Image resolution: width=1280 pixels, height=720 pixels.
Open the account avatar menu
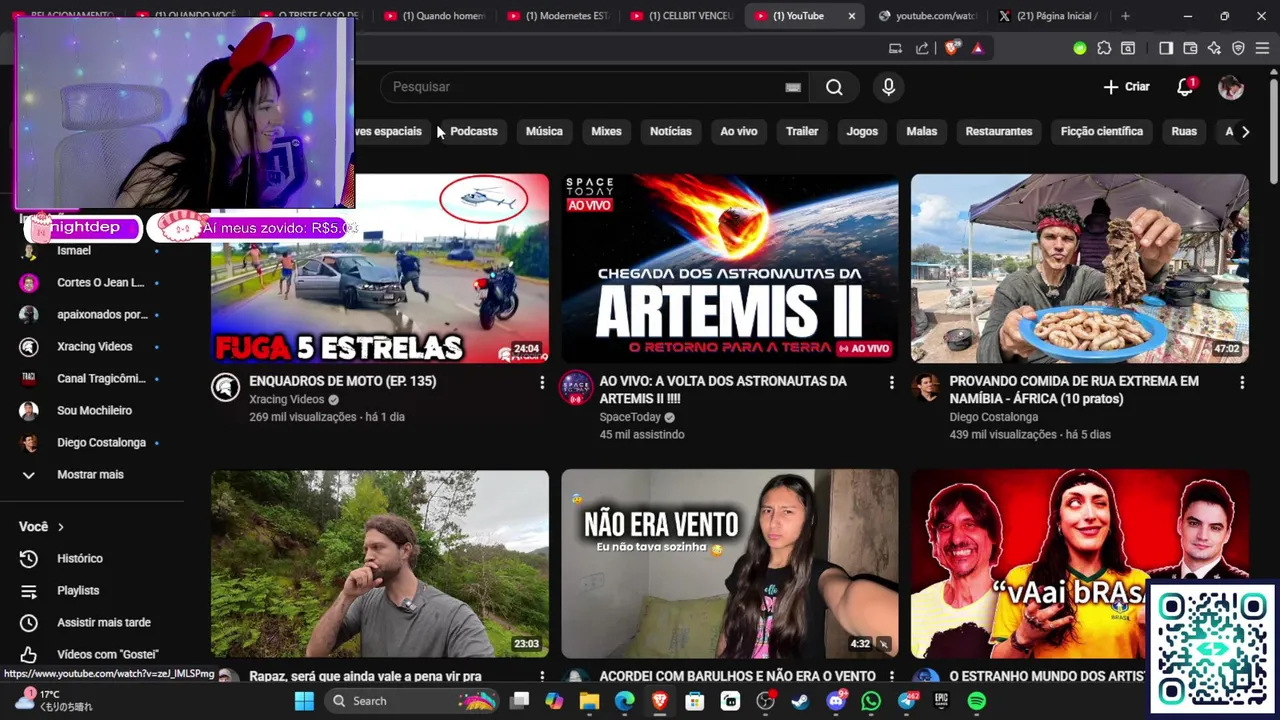[1231, 87]
